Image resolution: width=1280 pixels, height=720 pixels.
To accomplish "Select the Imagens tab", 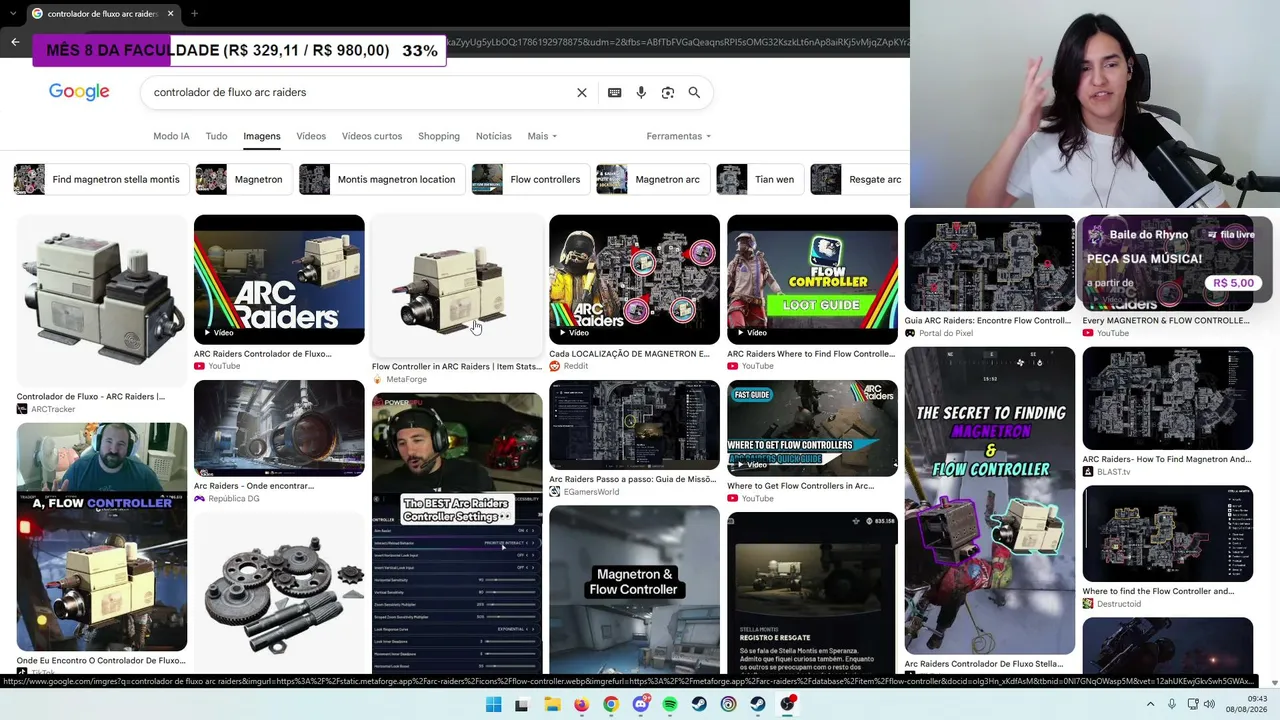I will click(x=262, y=136).
